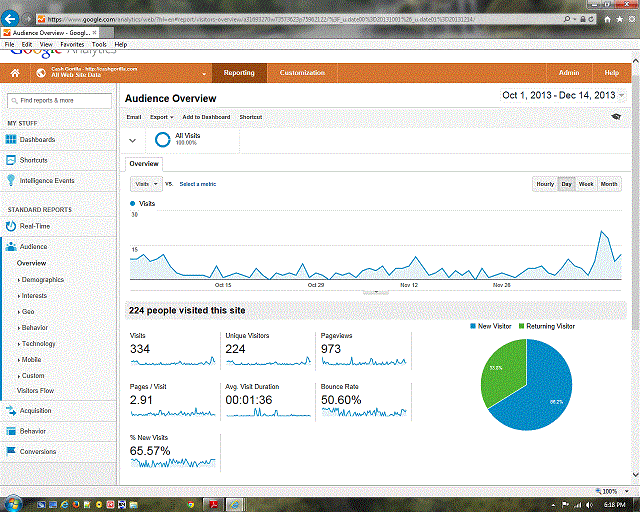Switch graph to Day view
Image resolution: width=640 pixels, height=512 pixels.
pyautogui.click(x=566, y=184)
